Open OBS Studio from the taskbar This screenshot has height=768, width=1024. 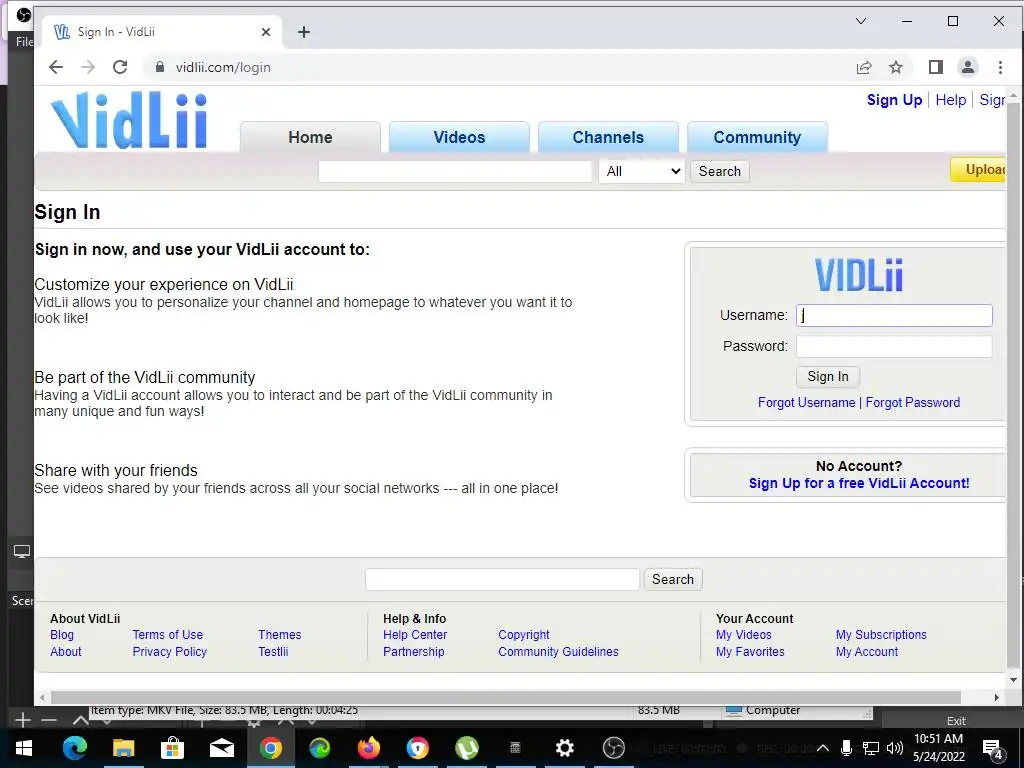[x=613, y=748]
